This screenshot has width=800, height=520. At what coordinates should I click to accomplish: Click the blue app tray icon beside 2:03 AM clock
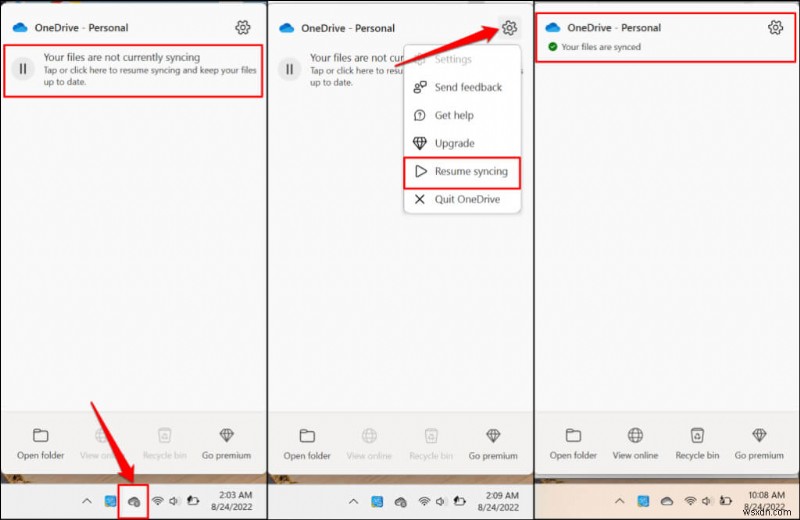pyautogui.click(x=110, y=501)
